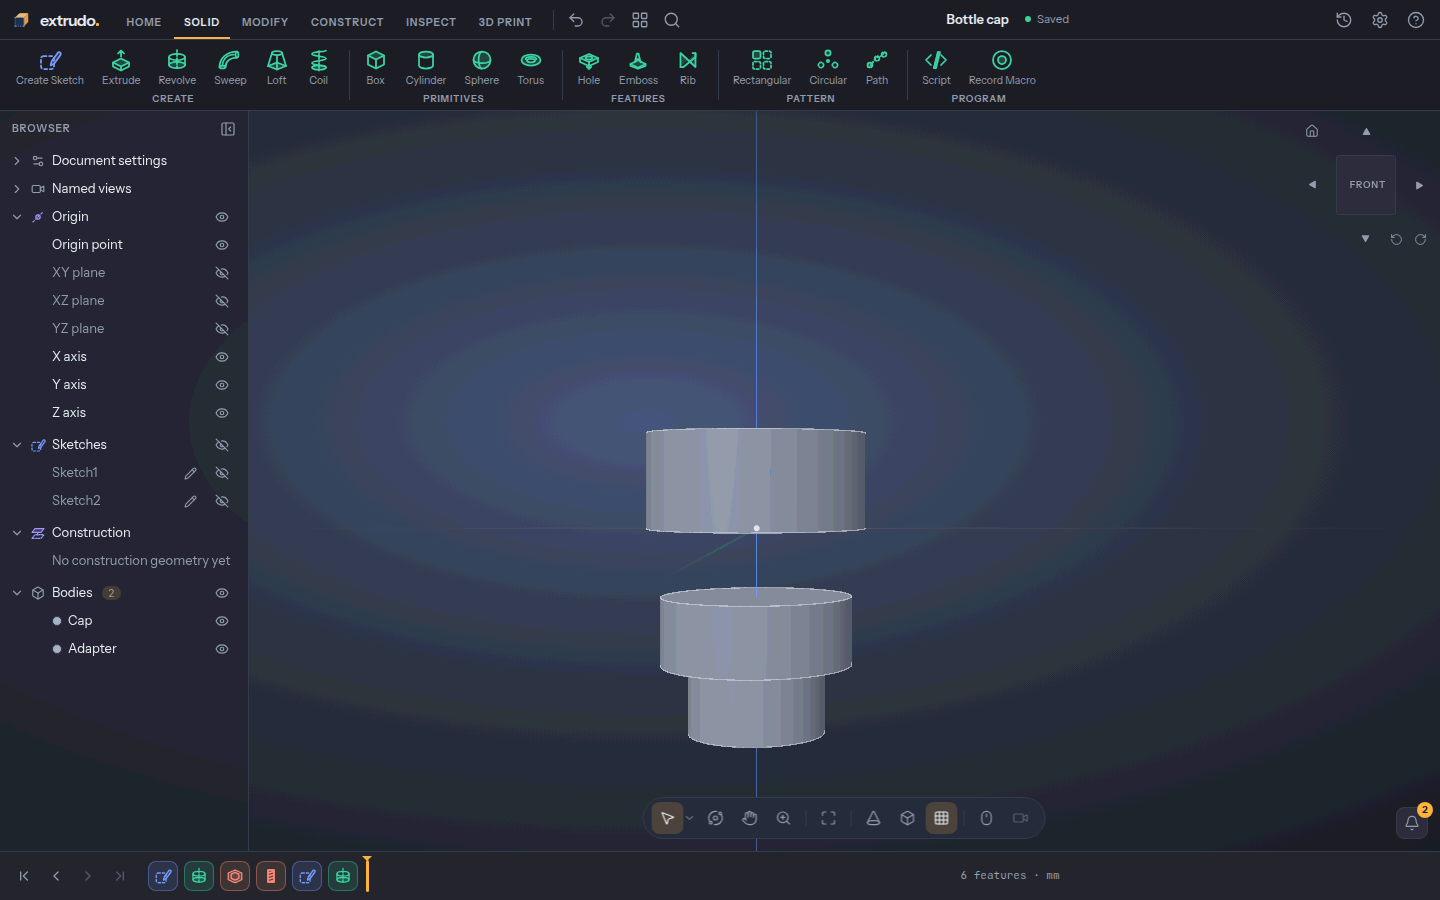Click the FRONT face of the view cube
Viewport: 1440px width, 900px height.
point(1366,185)
